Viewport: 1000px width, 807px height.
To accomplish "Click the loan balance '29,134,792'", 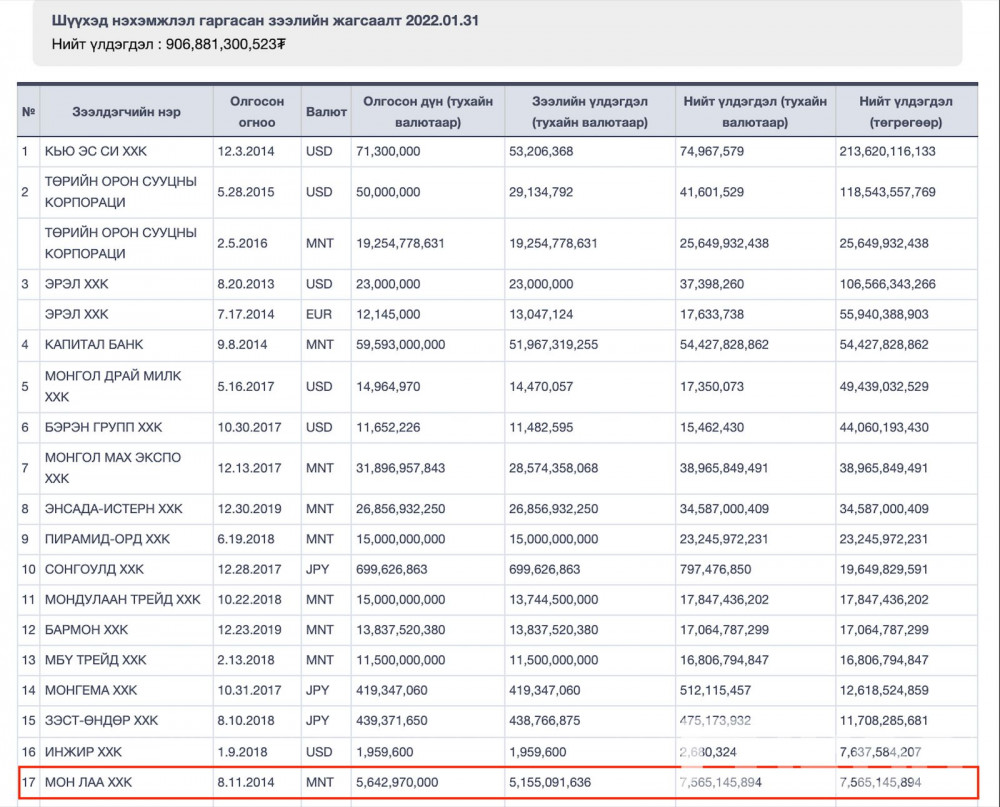I will pos(541,192).
